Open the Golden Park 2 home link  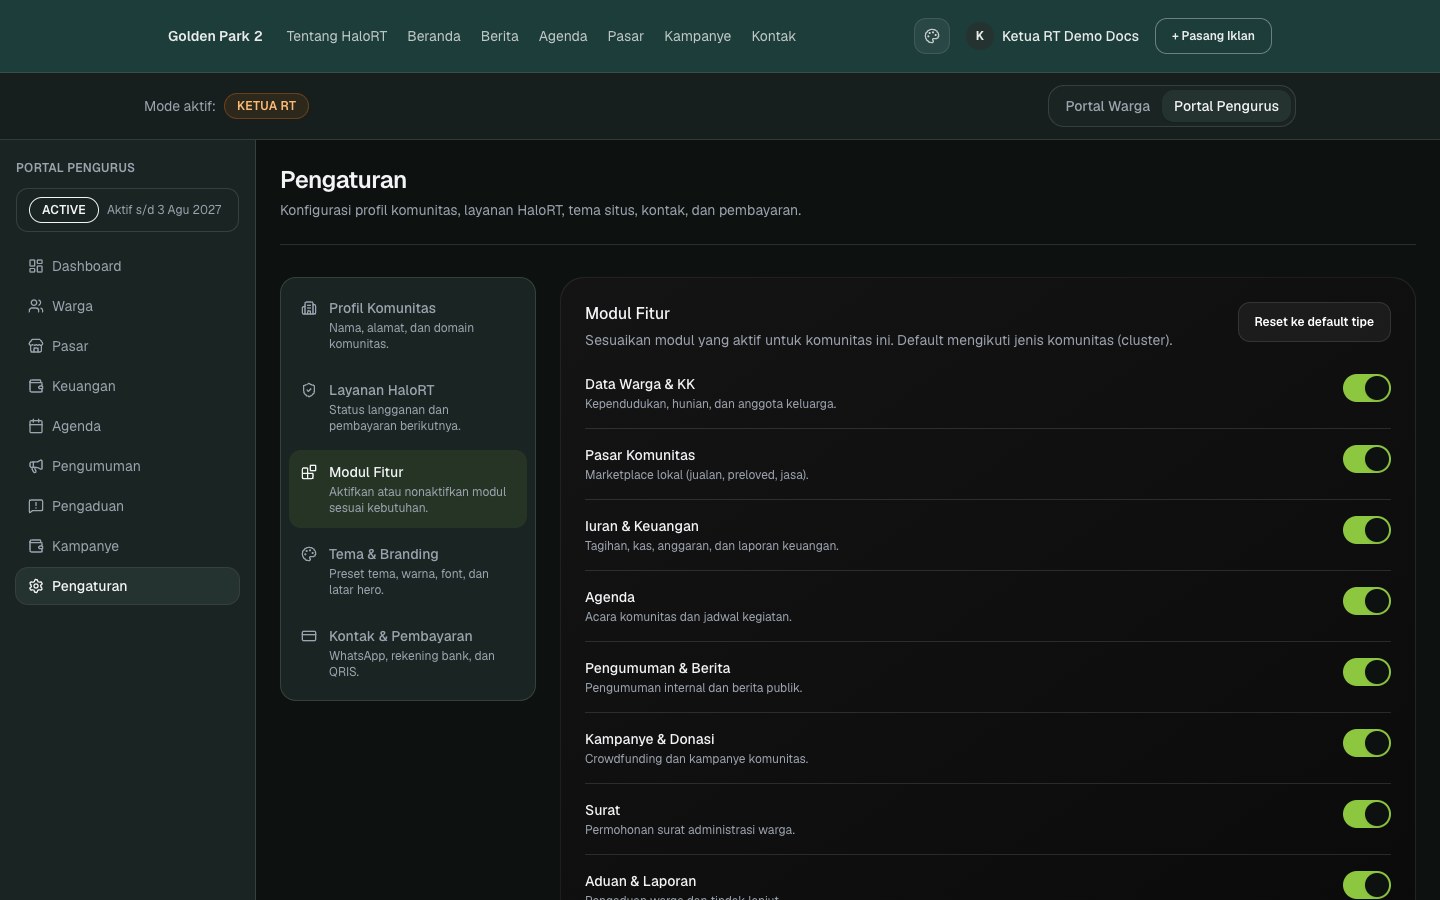click(x=215, y=36)
